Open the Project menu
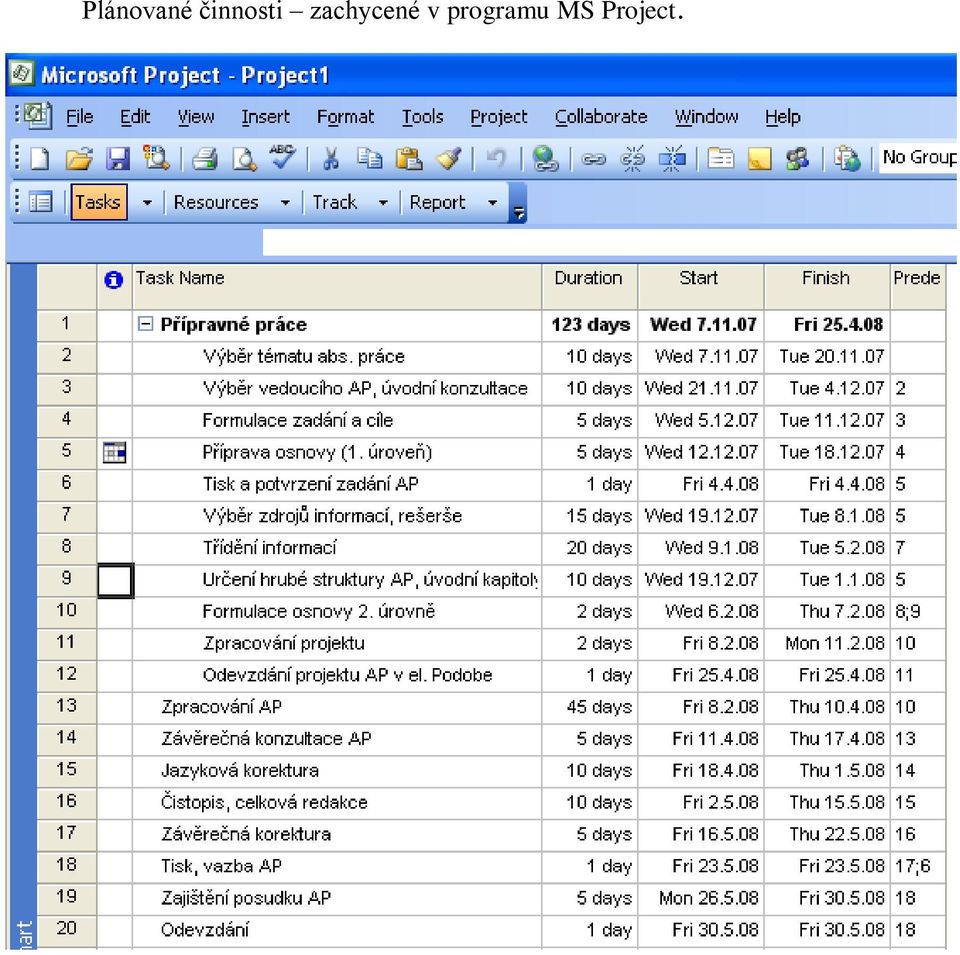960x955 pixels. tap(498, 116)
